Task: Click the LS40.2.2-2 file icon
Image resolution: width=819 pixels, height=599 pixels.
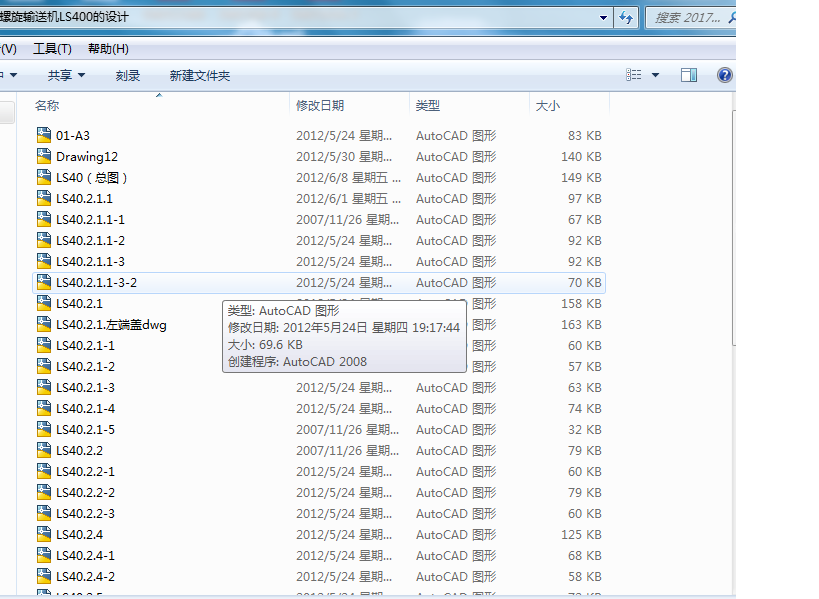Action: coord(44,492)
